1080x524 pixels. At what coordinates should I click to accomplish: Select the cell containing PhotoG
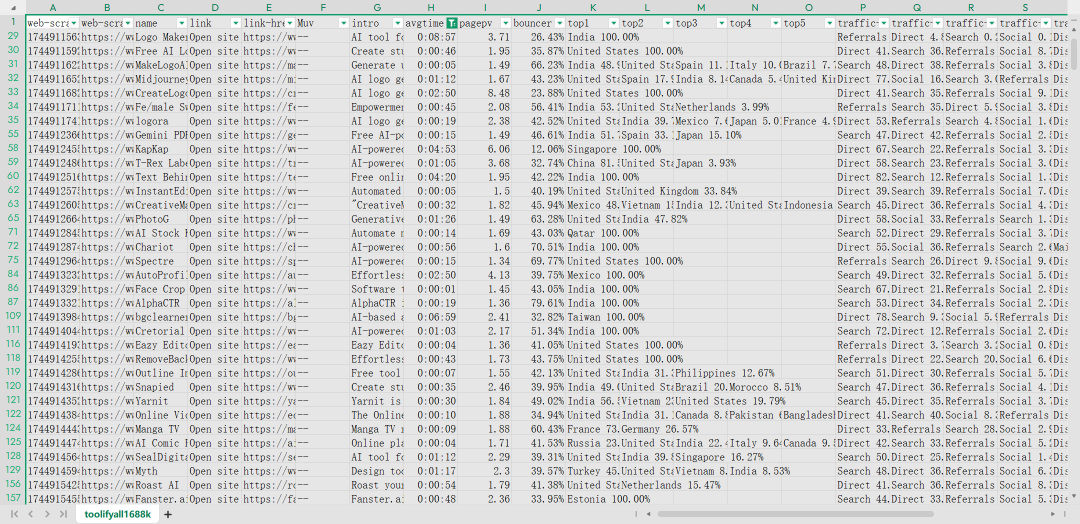point(160,219)
